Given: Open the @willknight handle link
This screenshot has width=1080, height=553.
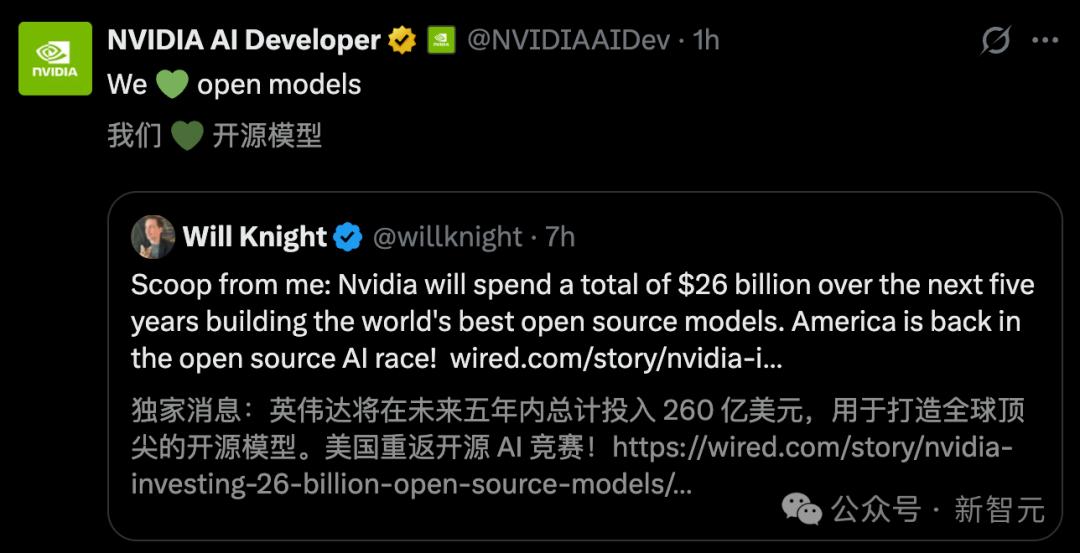Looking at the screenshot, I should coord(448,237).
